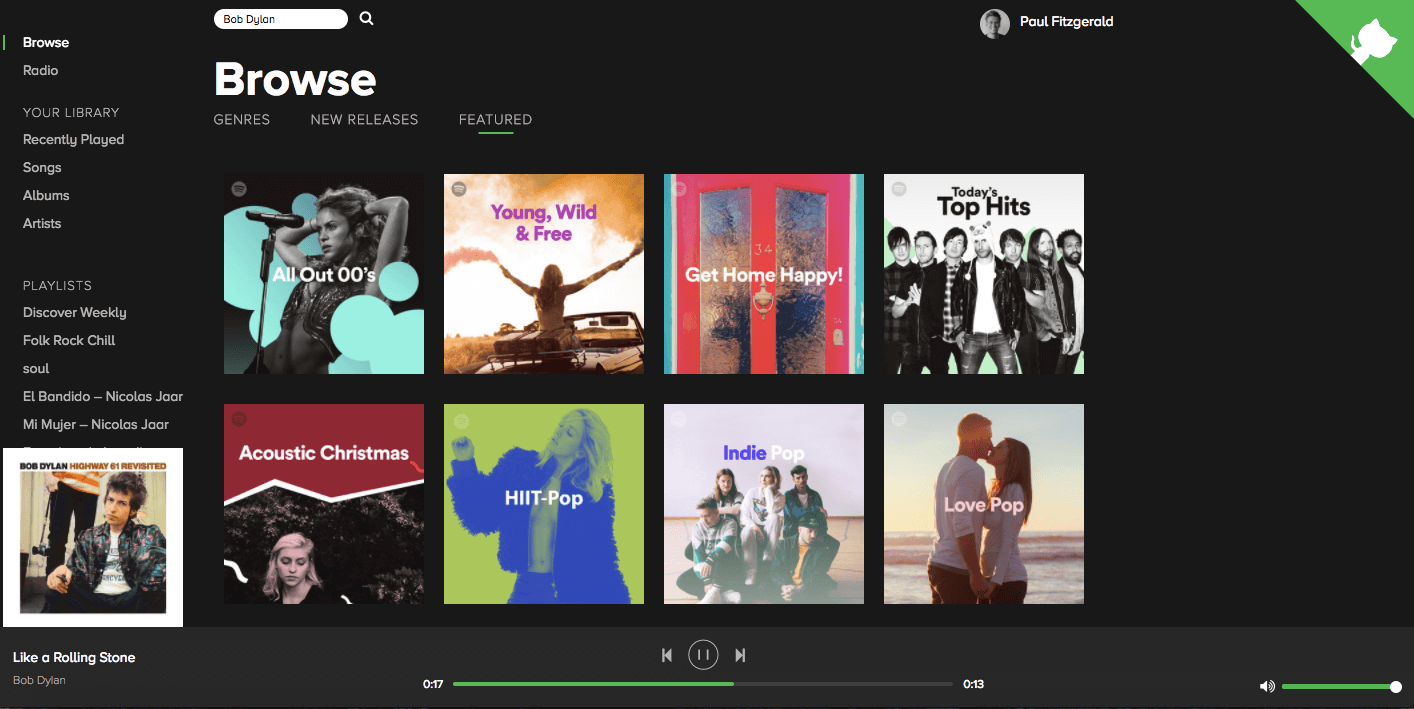Open the Indie Pop playlist cover

tap(764, 504)
